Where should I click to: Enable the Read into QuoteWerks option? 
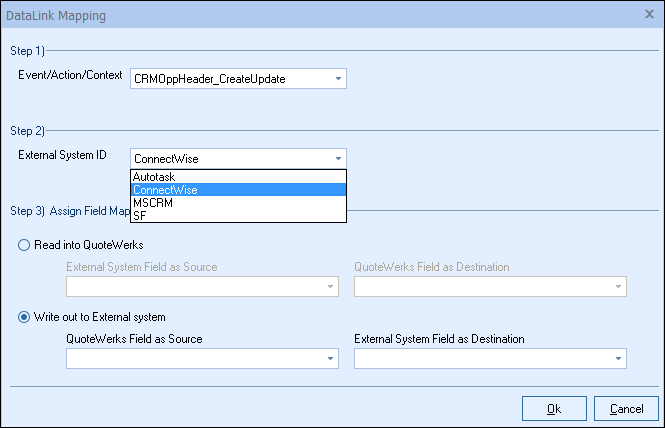pos(24,245)
